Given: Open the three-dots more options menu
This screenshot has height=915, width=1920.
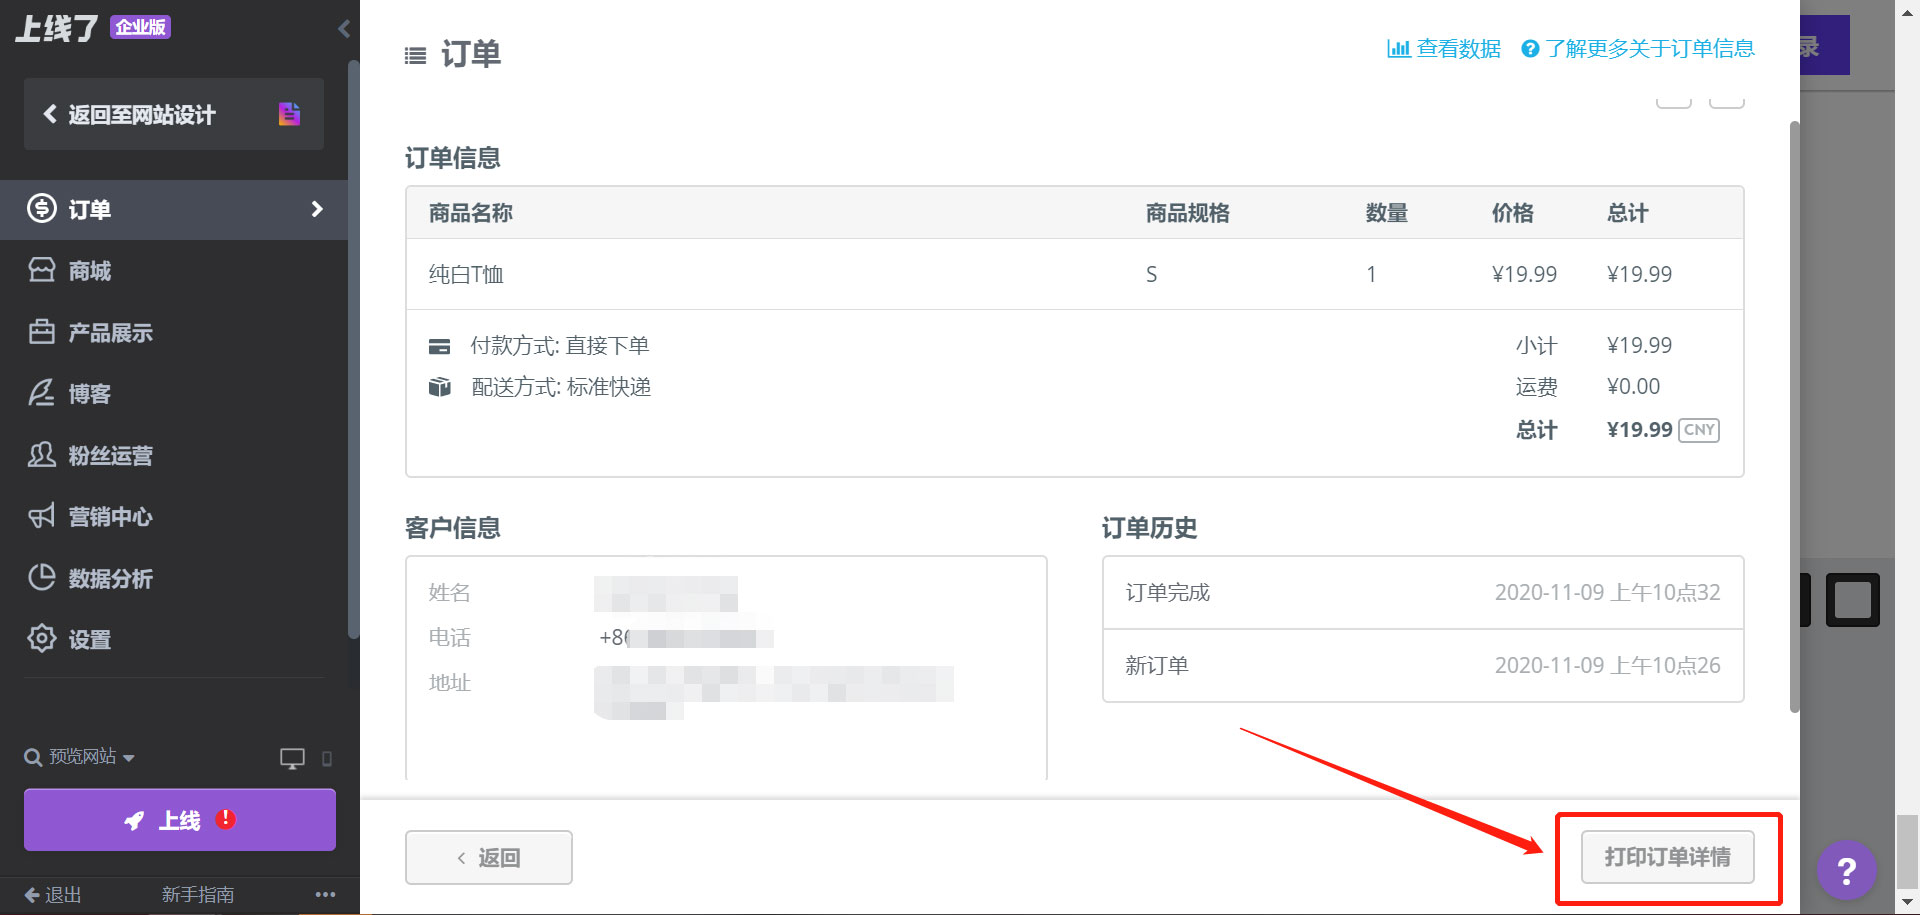Looking at the screenshot, I should pos(325,894).
